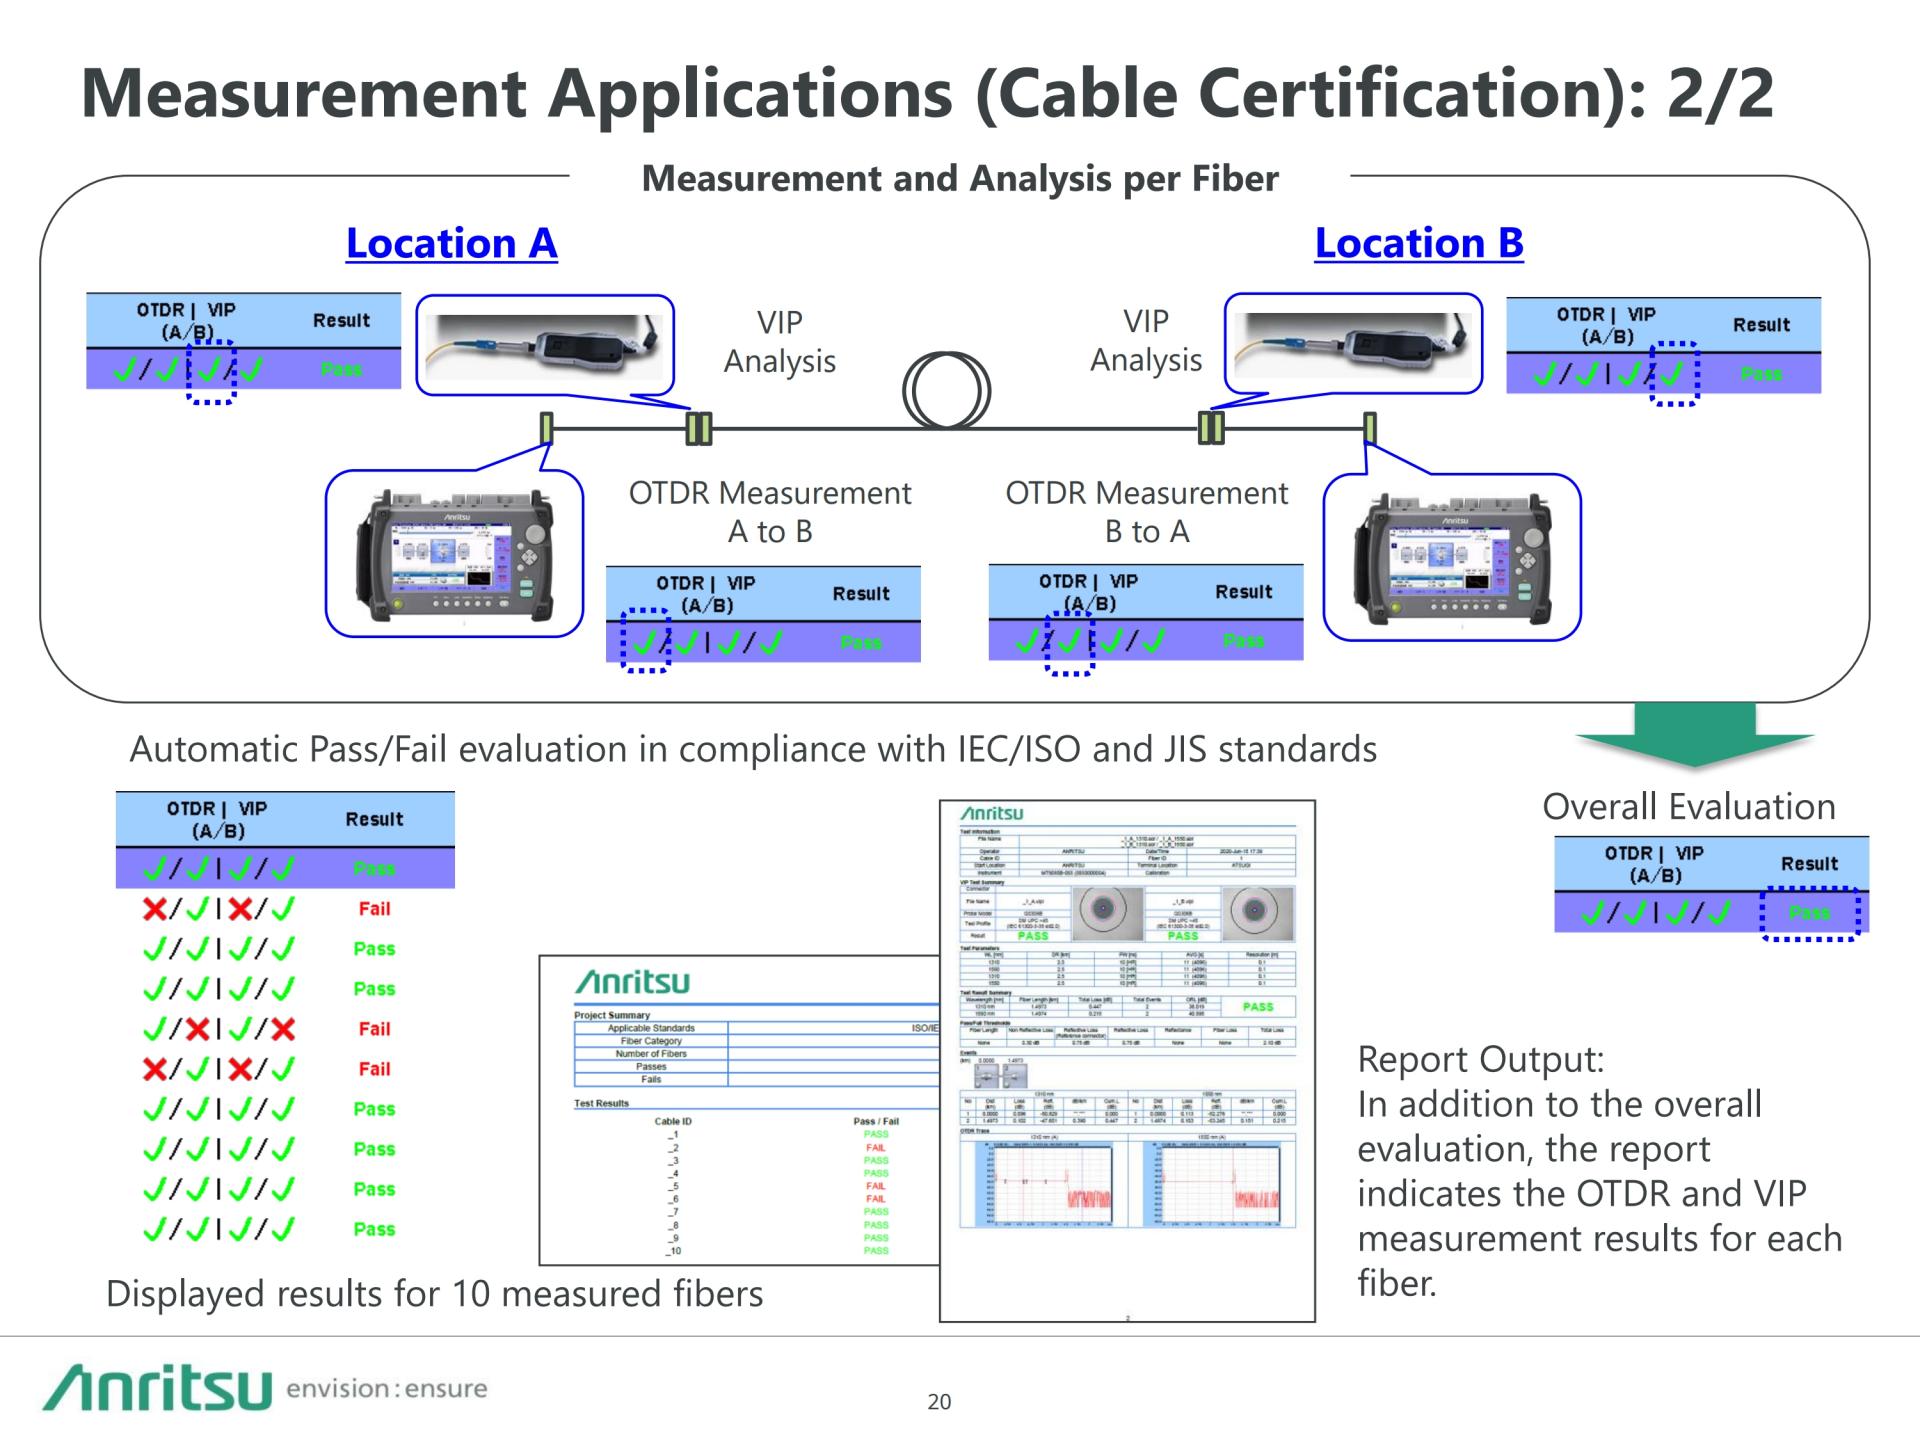
Task: Click the fiber coil icon
Action: [x=946, y=391]
